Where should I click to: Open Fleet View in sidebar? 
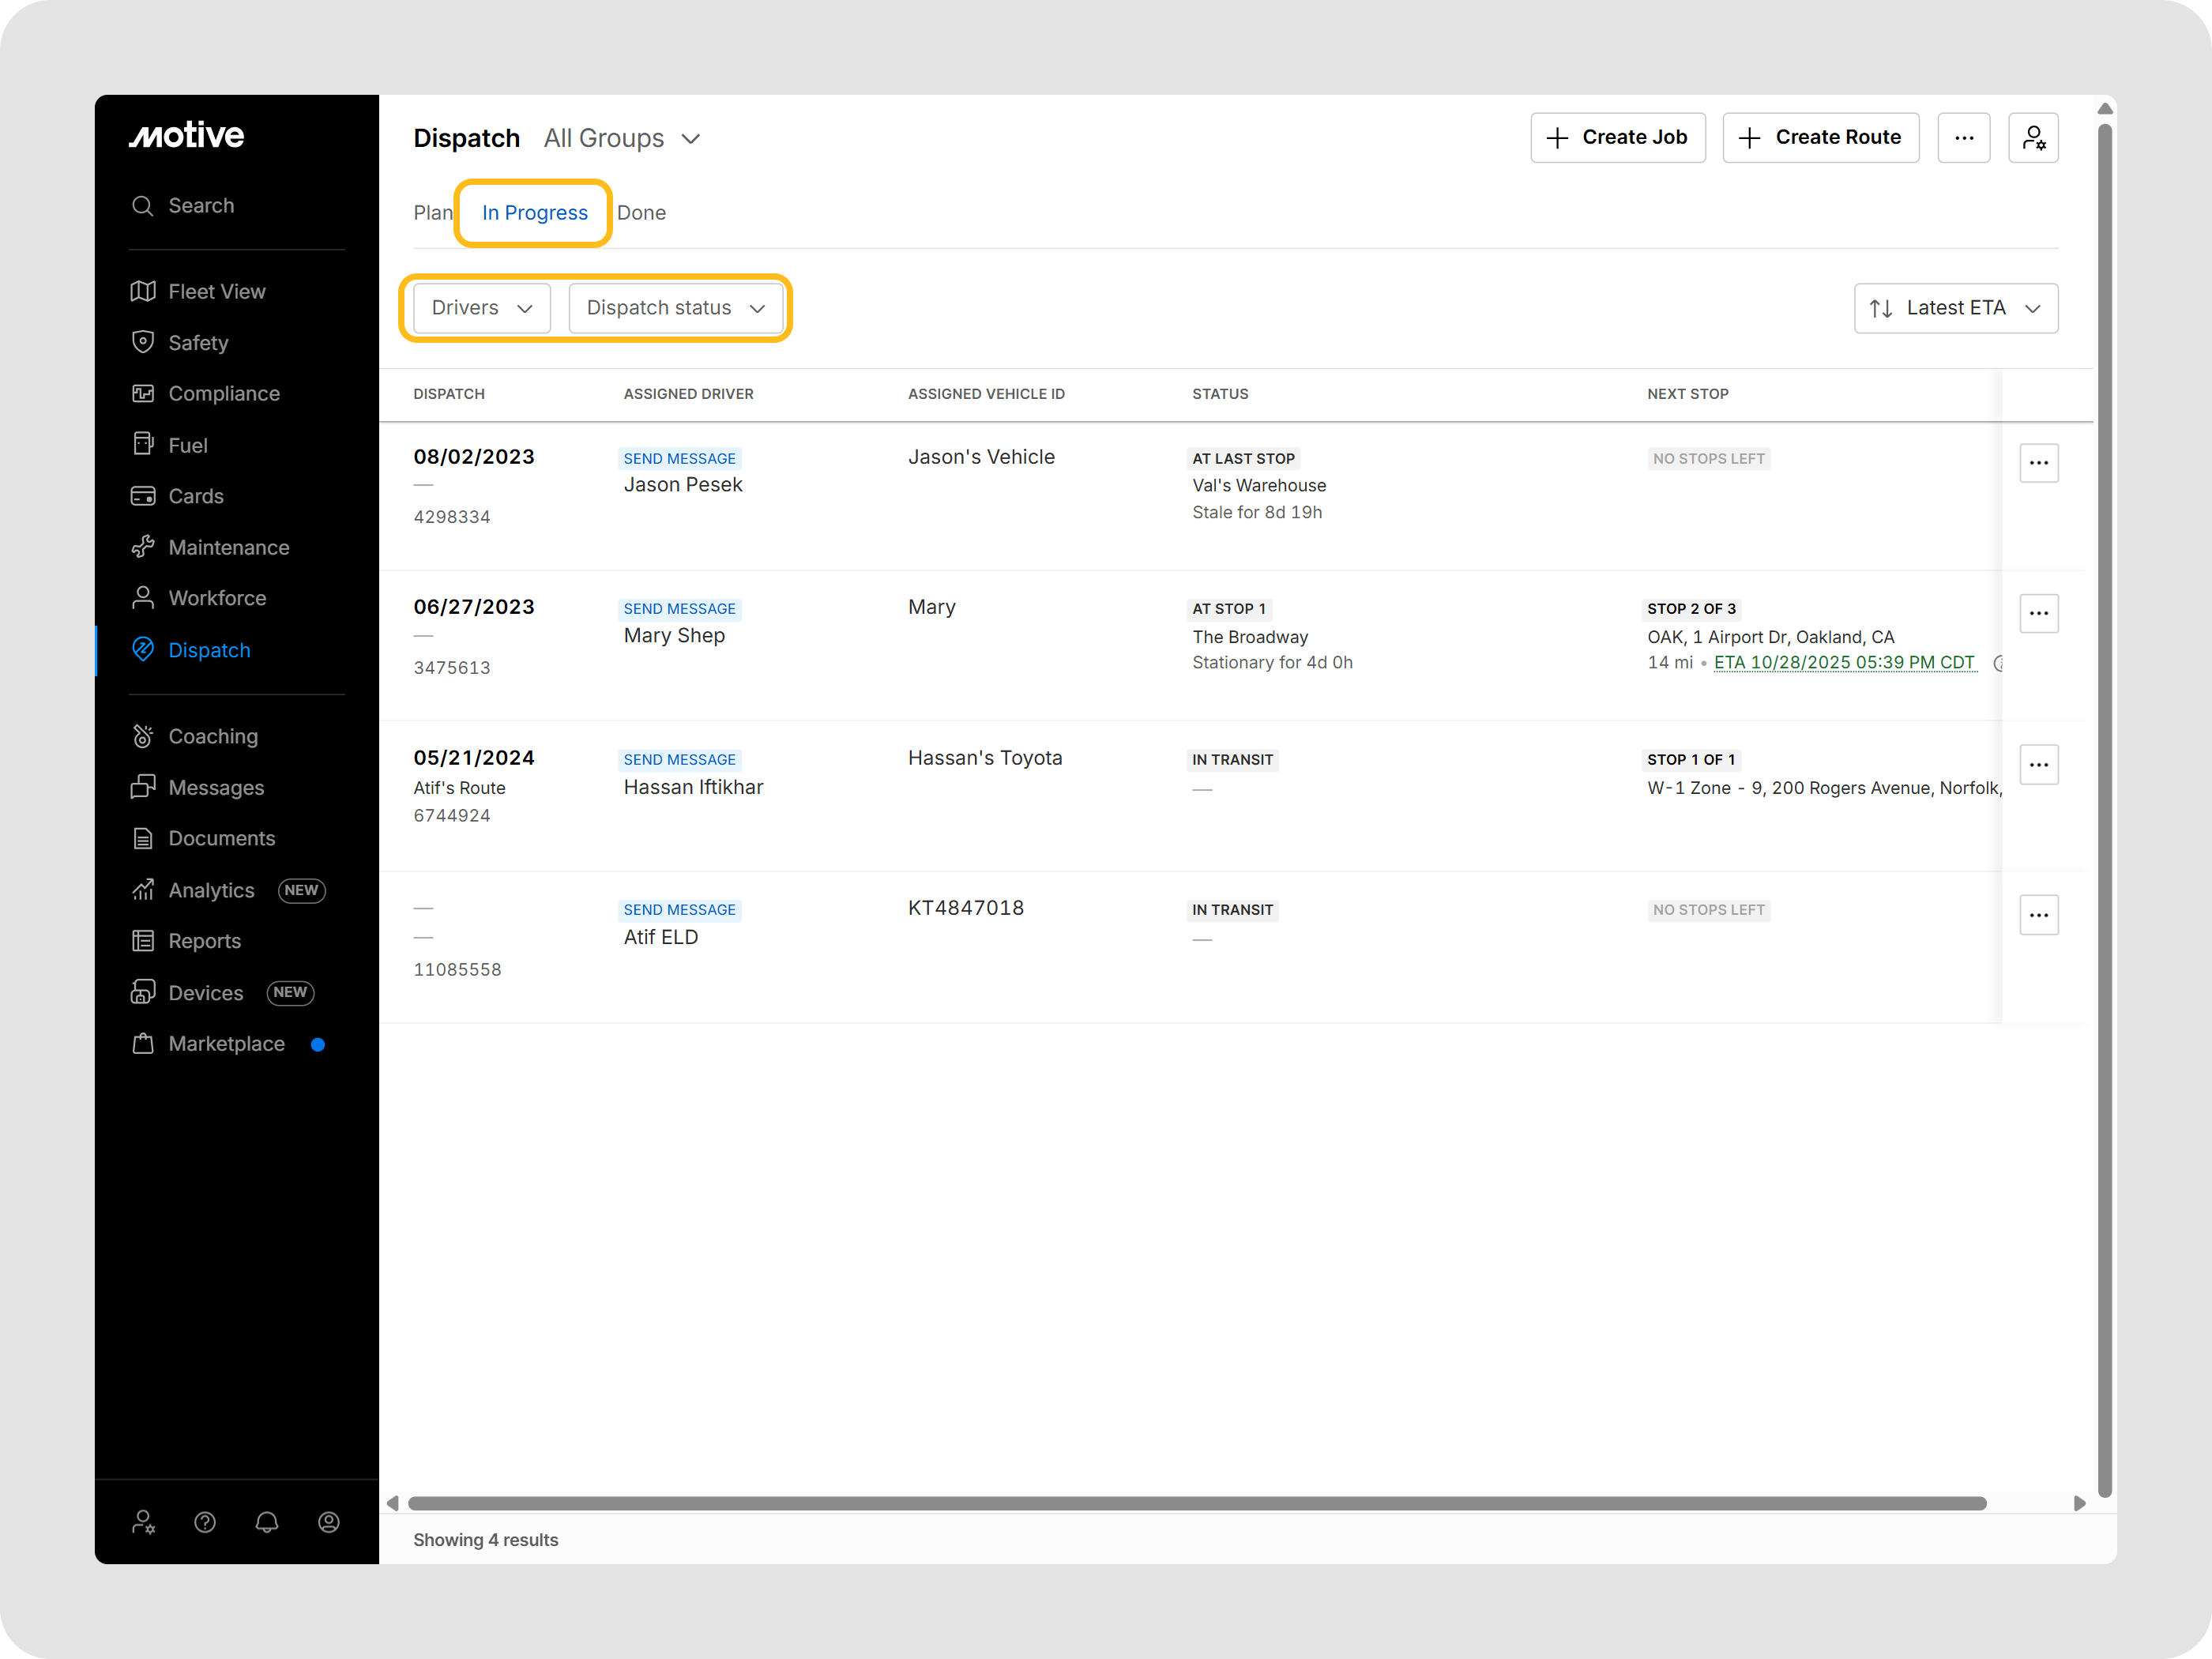coord(216,292)
